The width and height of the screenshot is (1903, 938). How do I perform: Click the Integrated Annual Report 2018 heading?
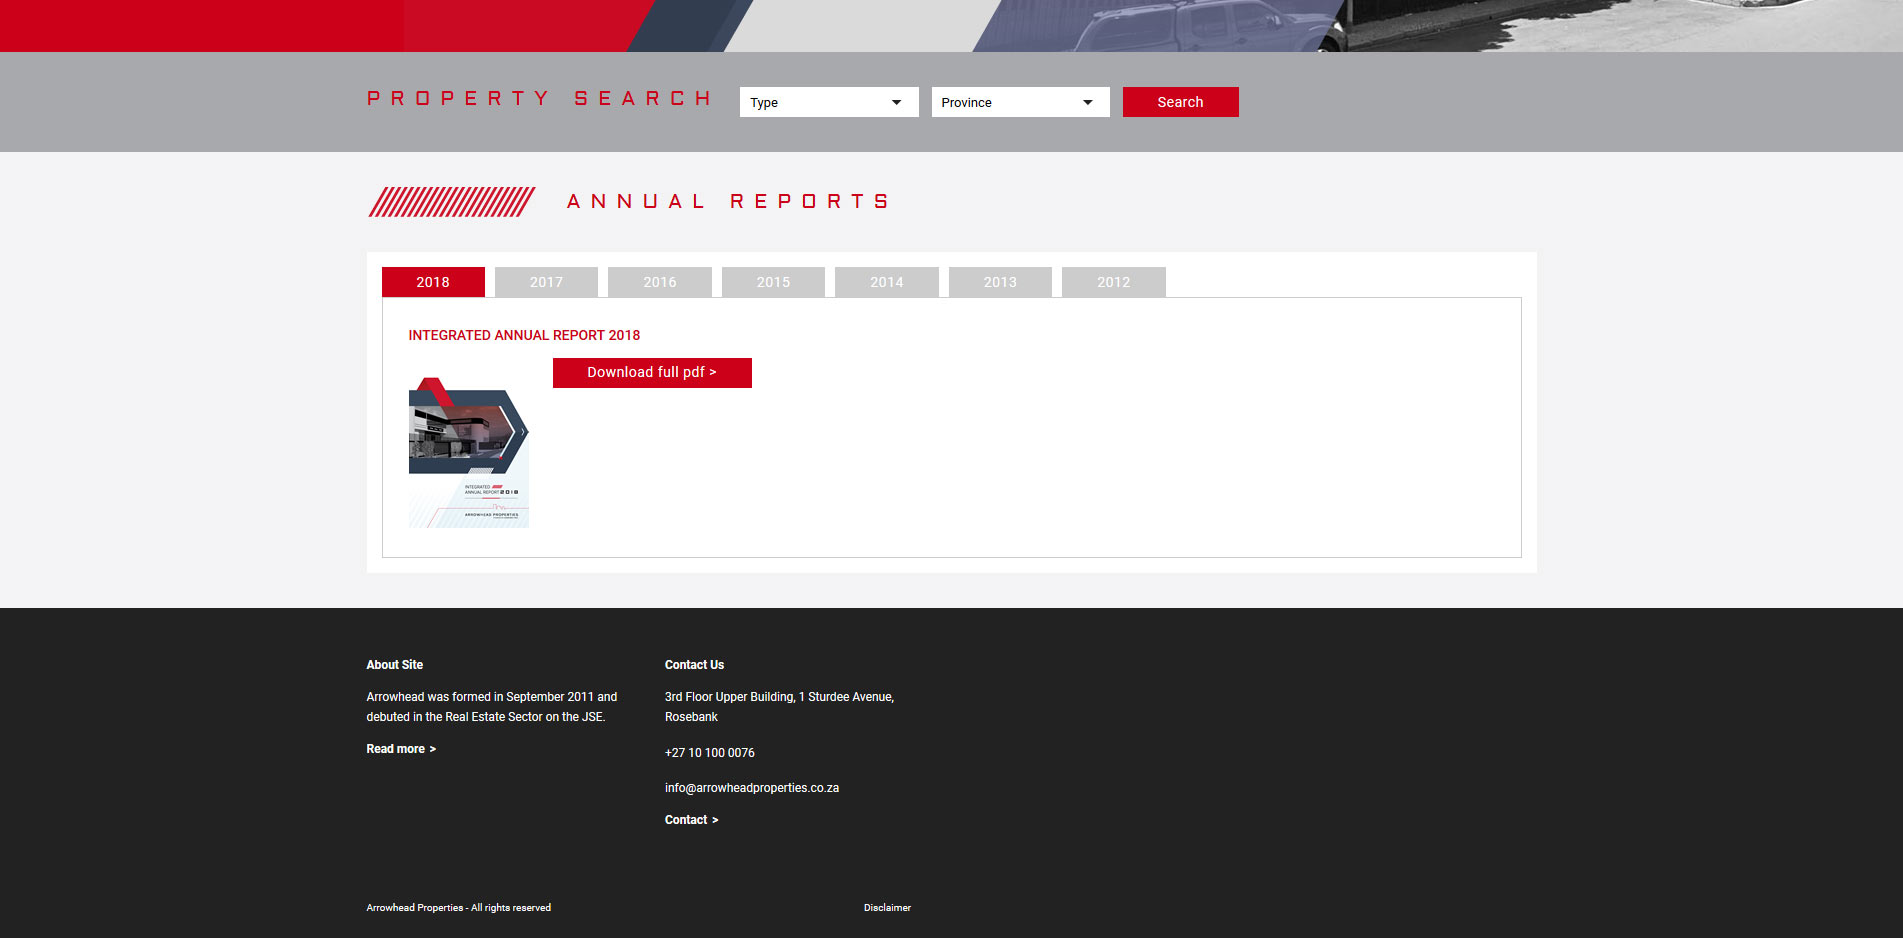[524, 335]
